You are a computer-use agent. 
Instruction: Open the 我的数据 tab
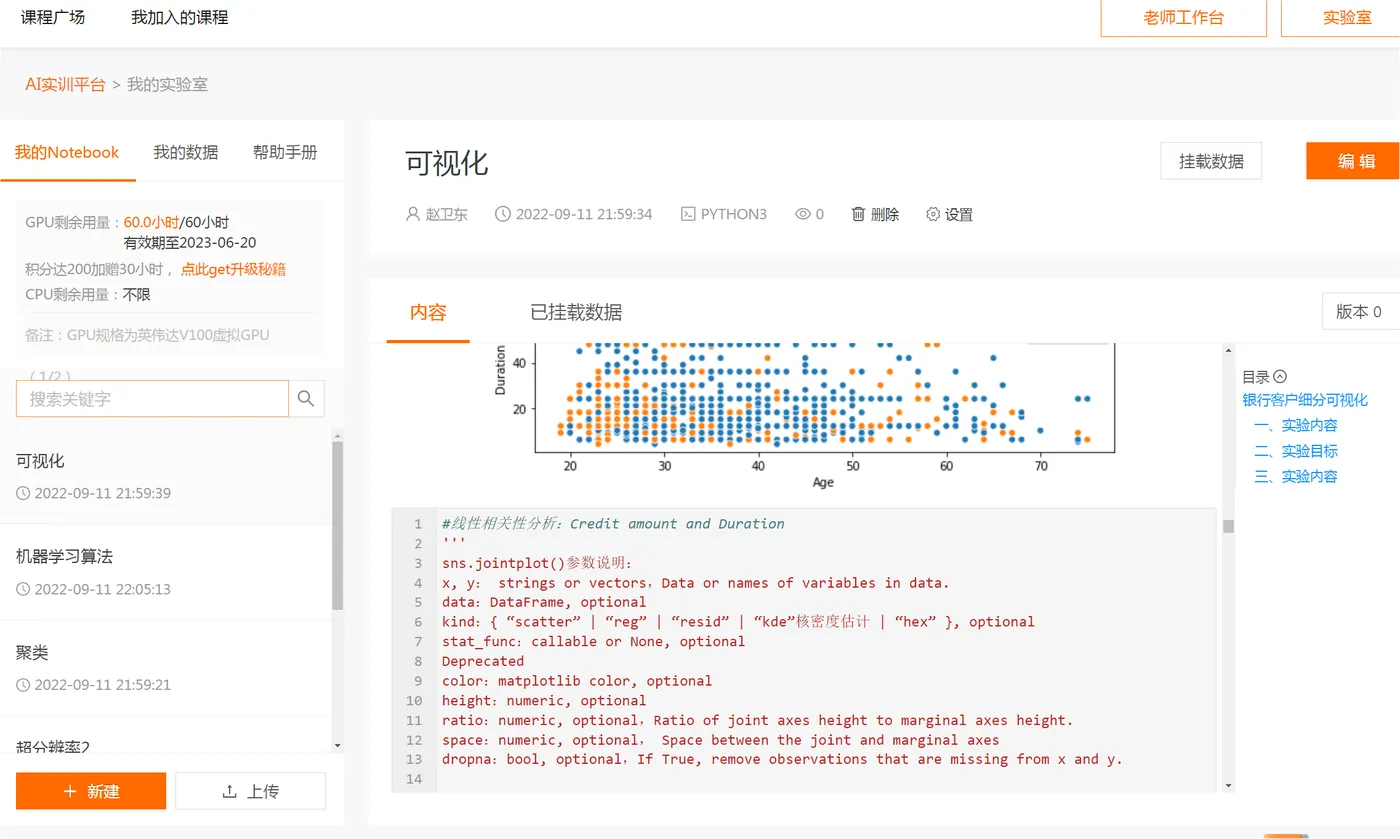185,152
